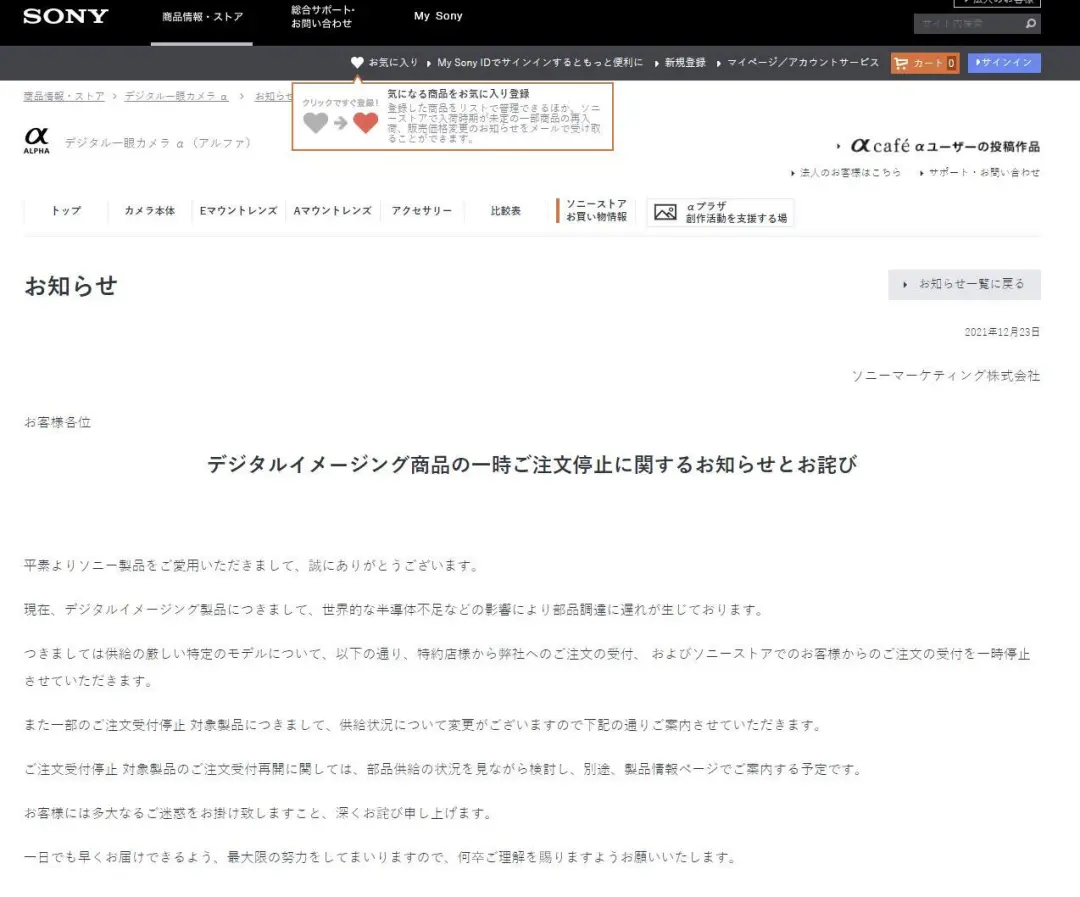Click the サインイン button

pos(1004,62)
